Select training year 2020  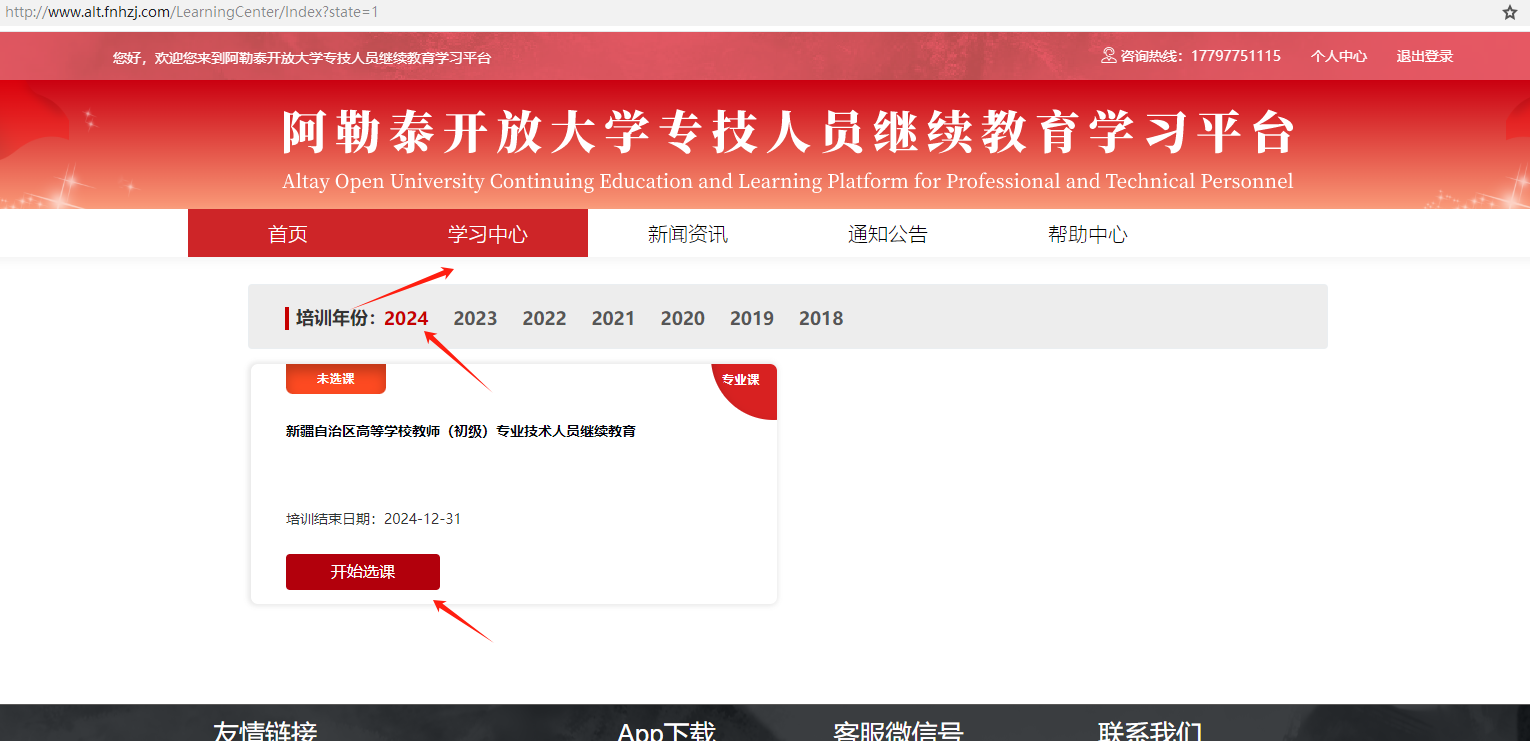click(682, 318)
